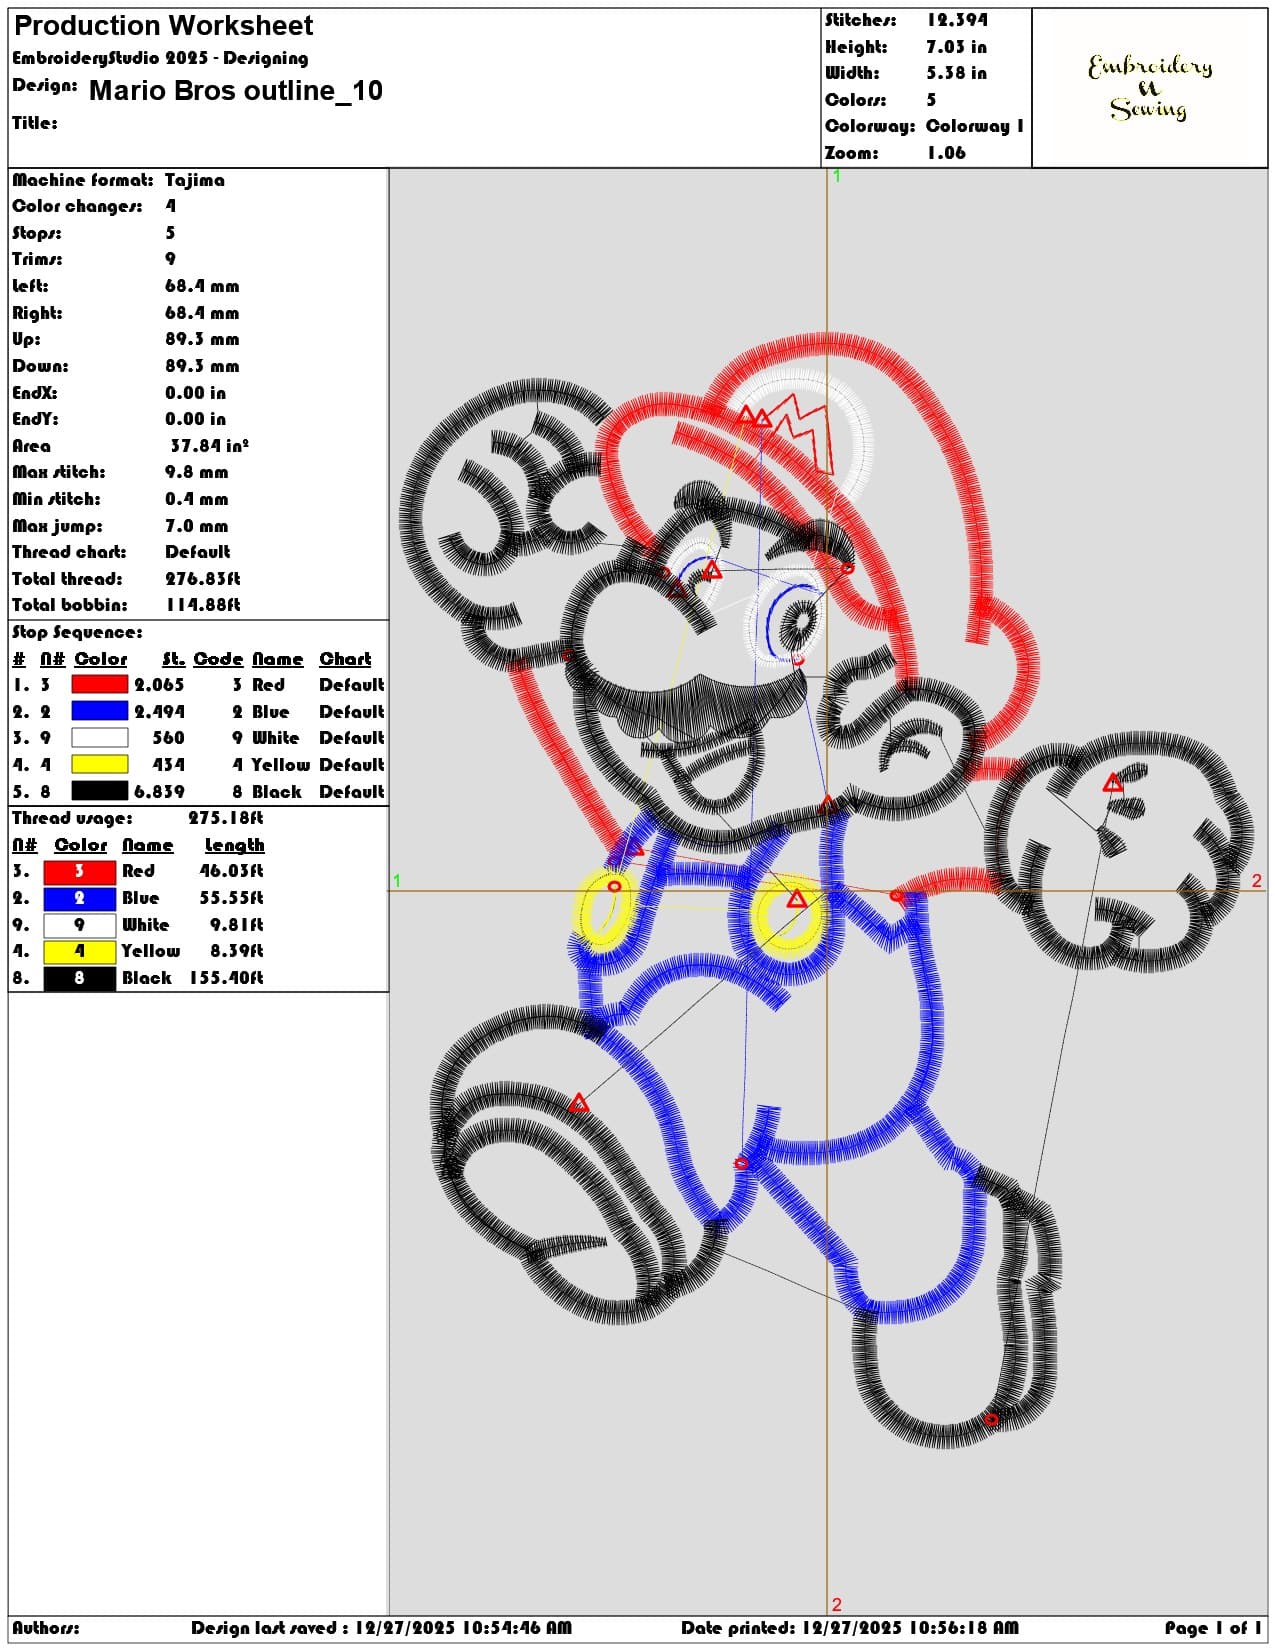Select the black swatch in Stop Sequence row 5

(100, 791)
